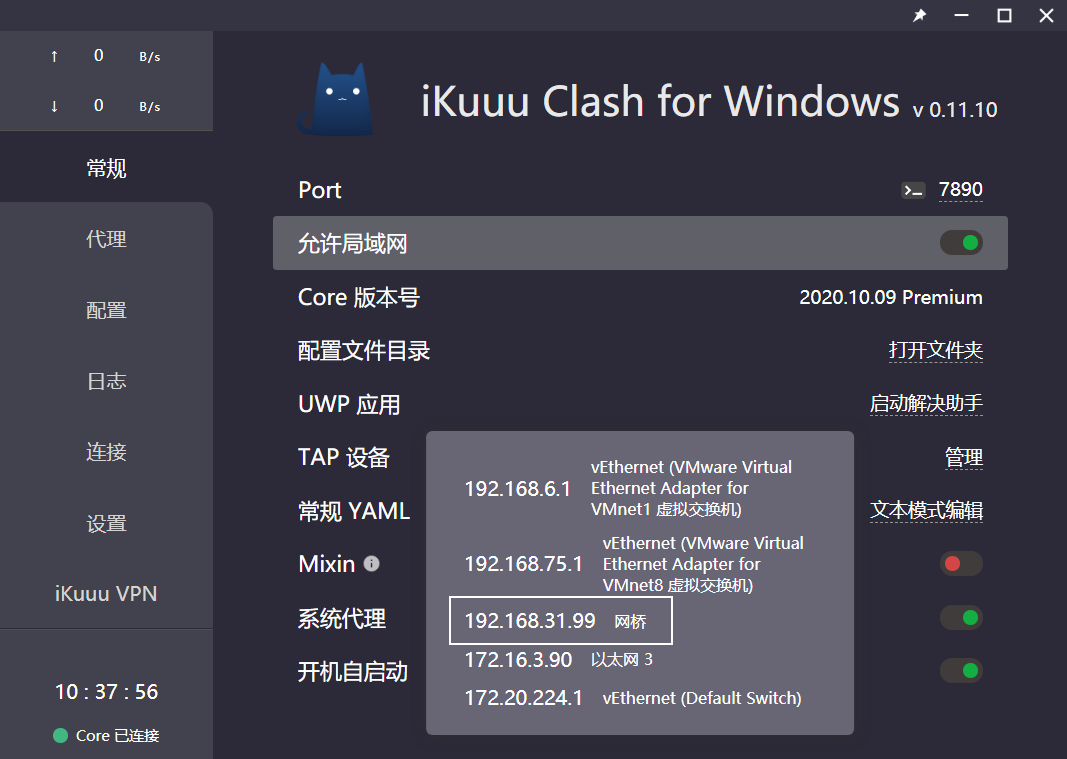Open the 代理 proxies tab
Screen dimensions: 1067x759
[106, 240]
